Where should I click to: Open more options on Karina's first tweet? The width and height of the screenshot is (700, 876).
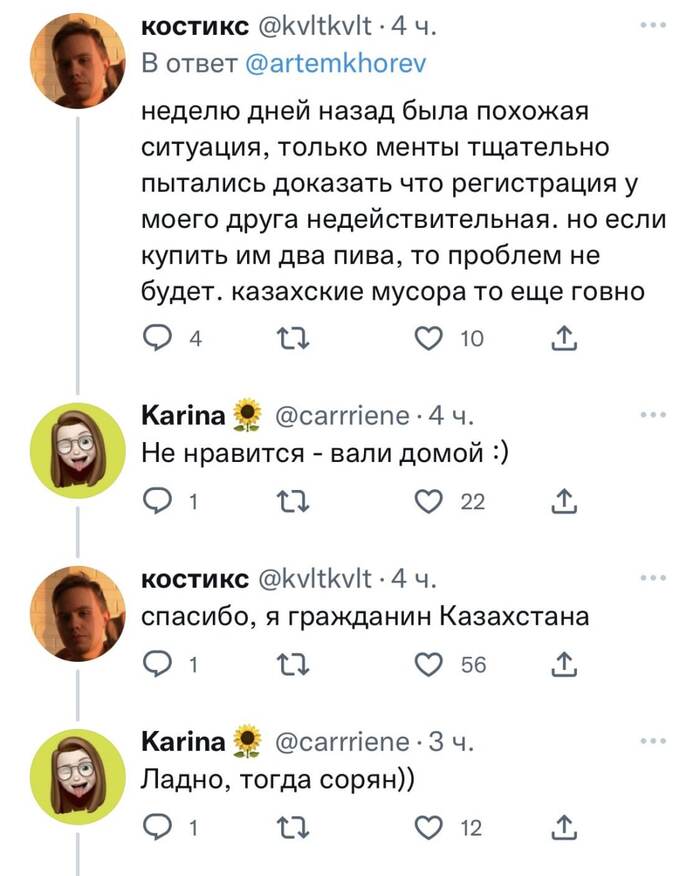tap(651, 414)
